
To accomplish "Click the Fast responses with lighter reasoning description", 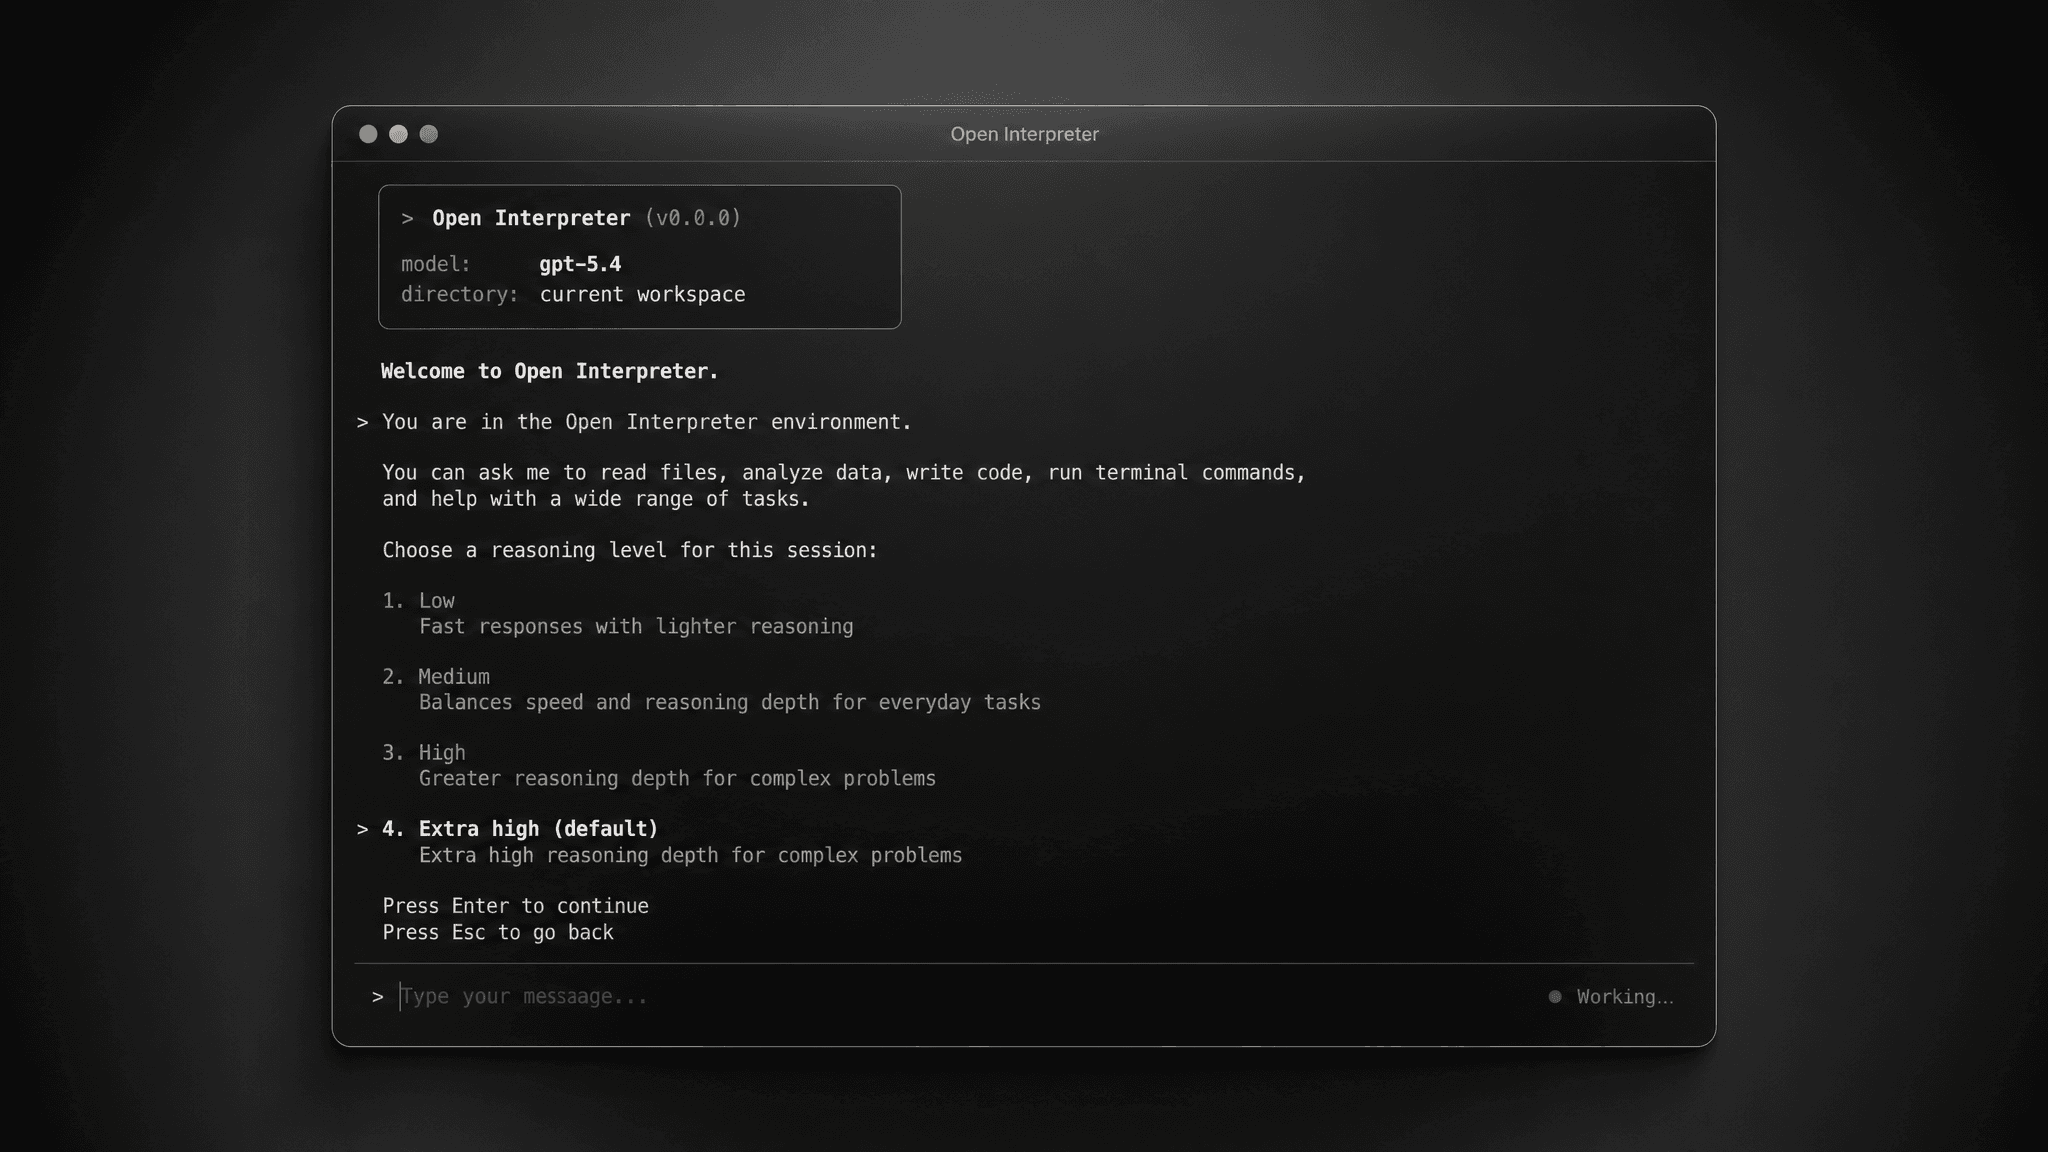I will 636,626.
